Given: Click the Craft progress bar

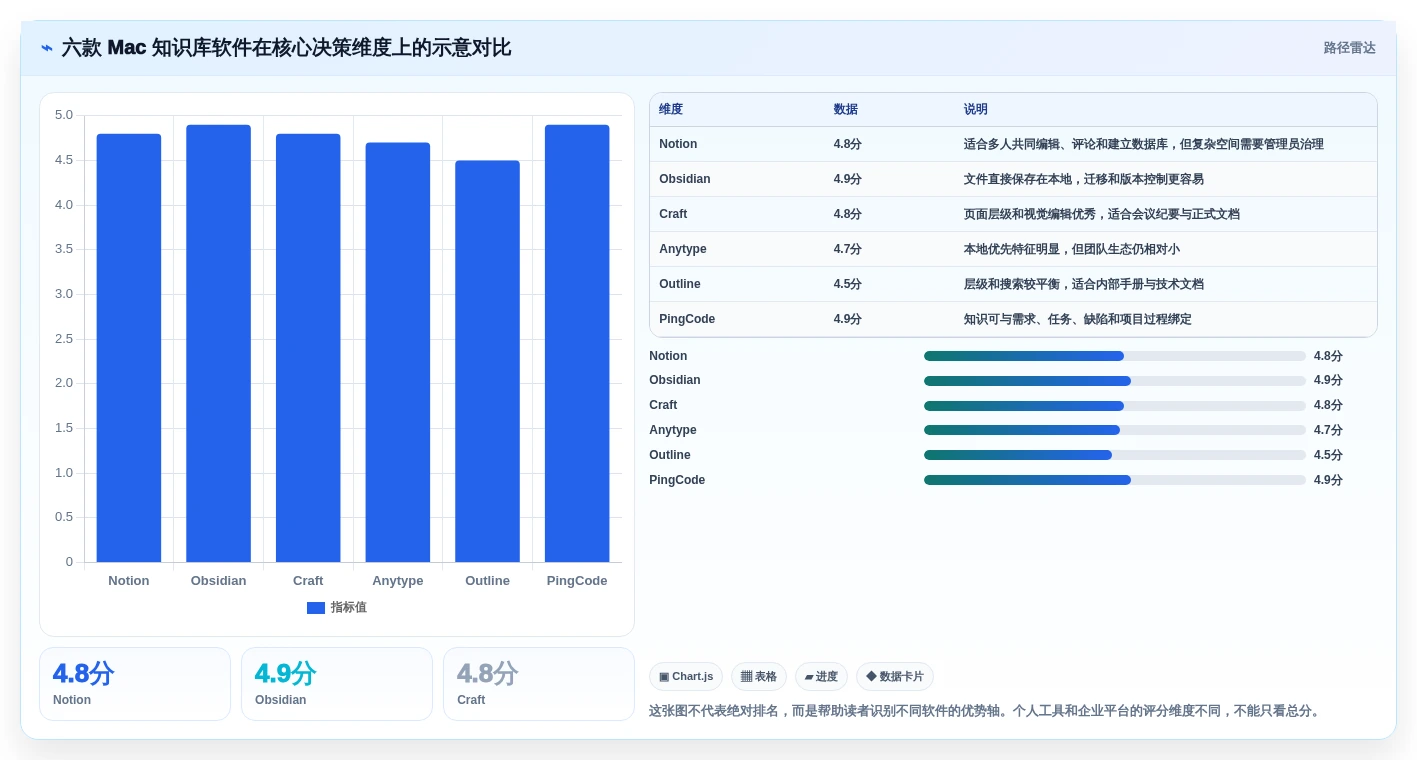Looking at the screenshot, I should [1115, 406].
